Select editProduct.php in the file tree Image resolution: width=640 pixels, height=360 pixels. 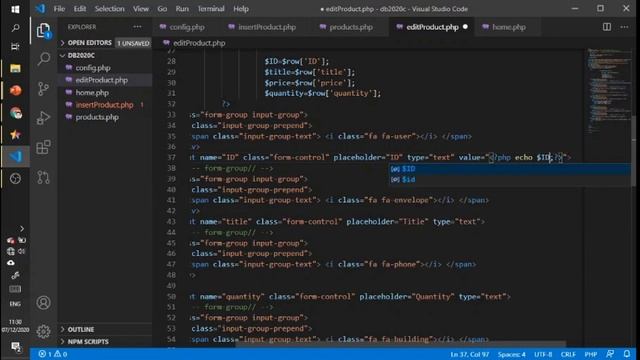tap(102, 80)
